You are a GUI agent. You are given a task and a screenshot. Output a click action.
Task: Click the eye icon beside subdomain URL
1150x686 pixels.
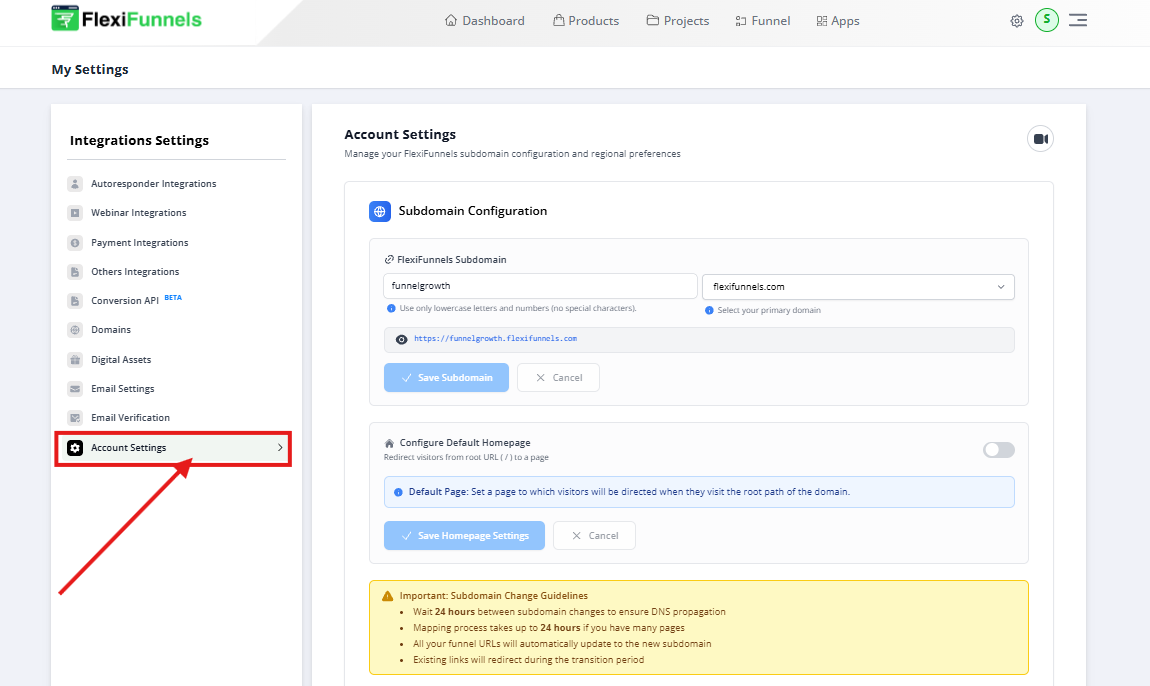click(x=401, y=340)
